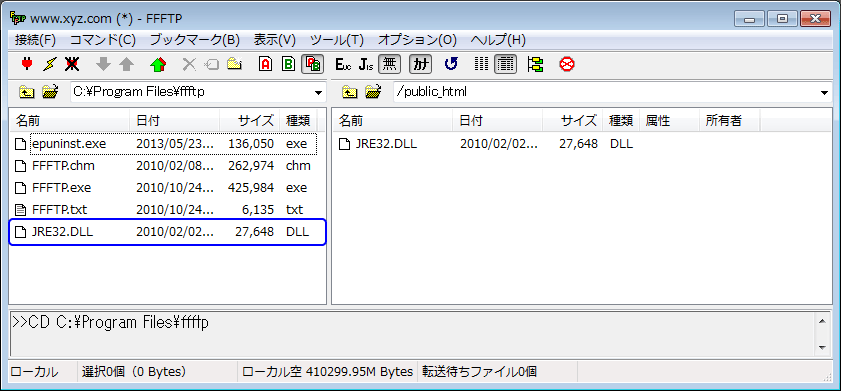Viewport: 841px width, 391px height.
Task: Sort remote files by 日付 column
Action: click(x=498, y=121)
